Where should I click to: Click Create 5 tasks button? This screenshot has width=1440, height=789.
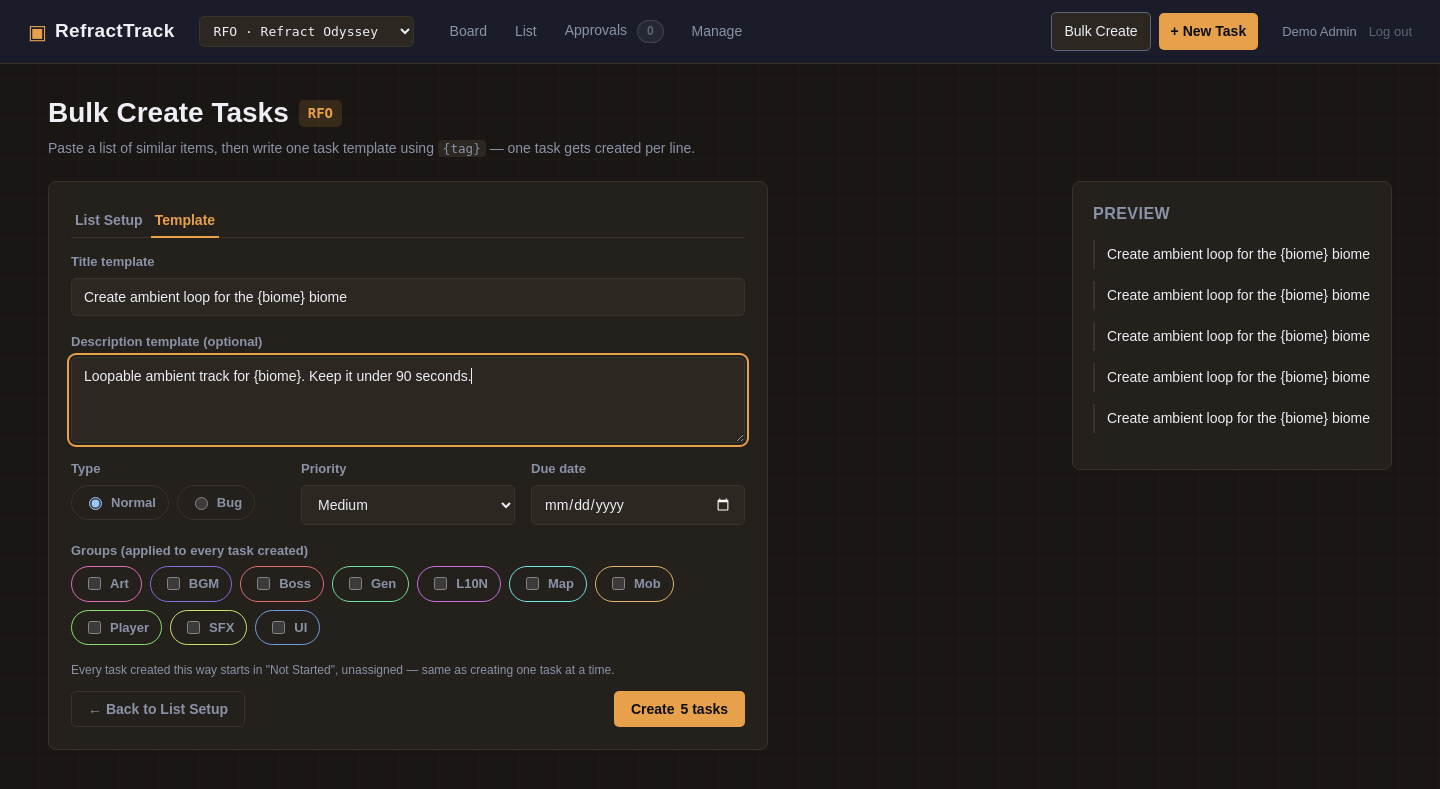[679, 709]
